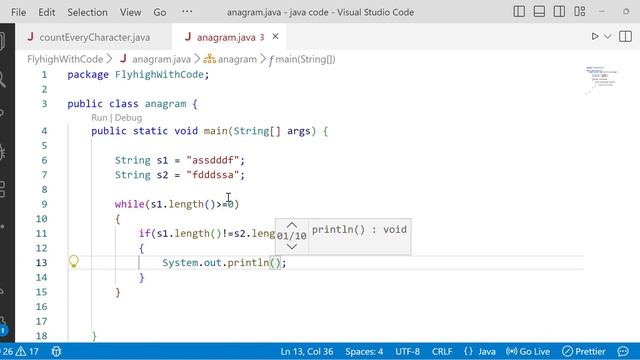This screenshot has width=640, height=360.
Task: Click the FlyhighWithCode breadcrumb
Action: [65, 59]
